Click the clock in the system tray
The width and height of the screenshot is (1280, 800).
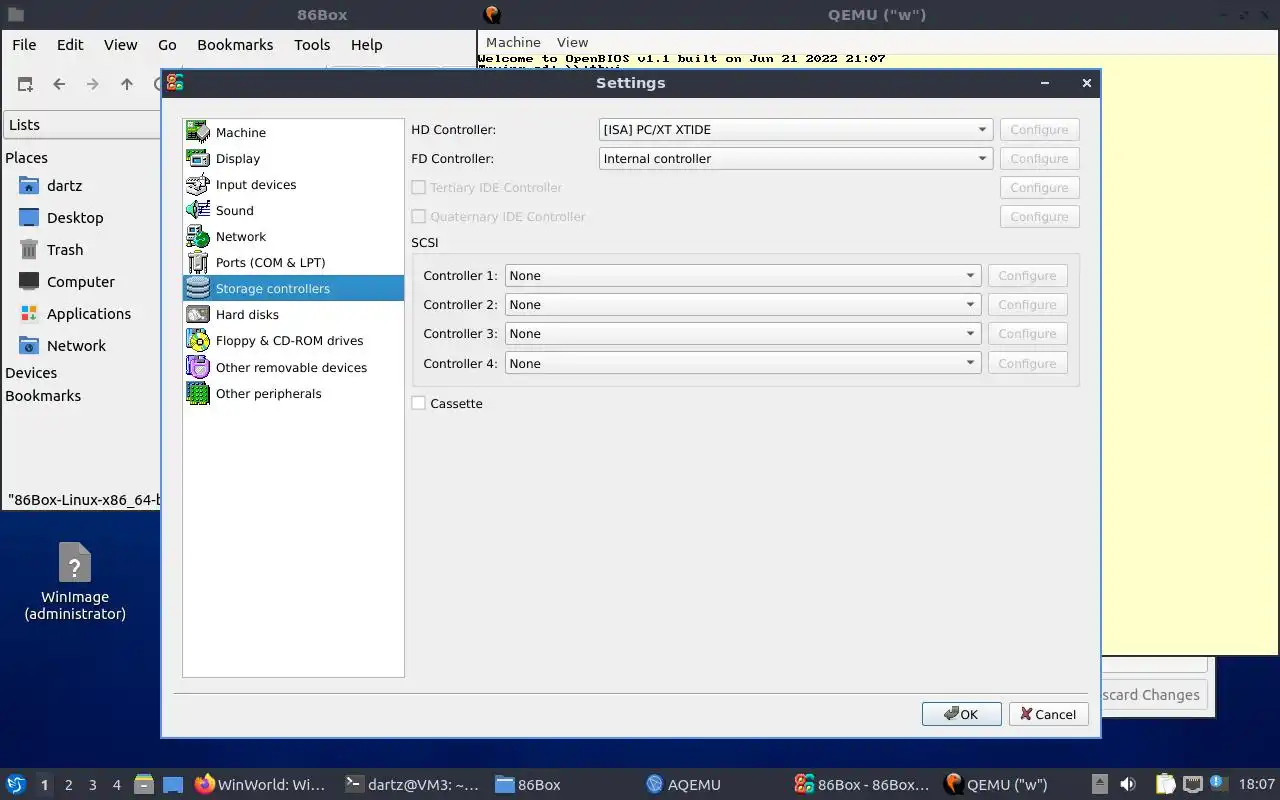coord(1257,785)
